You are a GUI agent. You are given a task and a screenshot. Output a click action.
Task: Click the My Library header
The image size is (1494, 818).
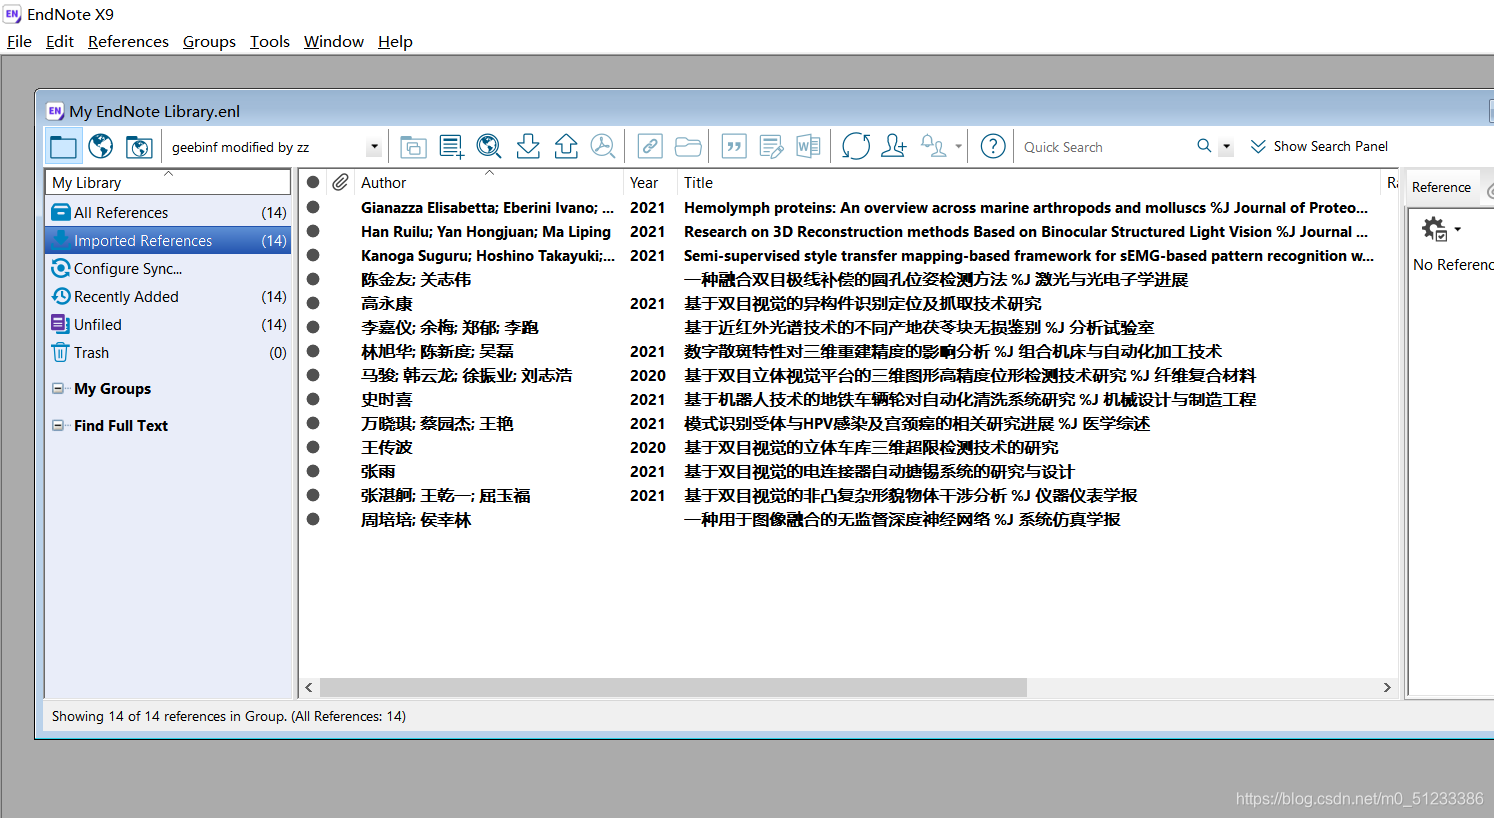tap(168, 182)
